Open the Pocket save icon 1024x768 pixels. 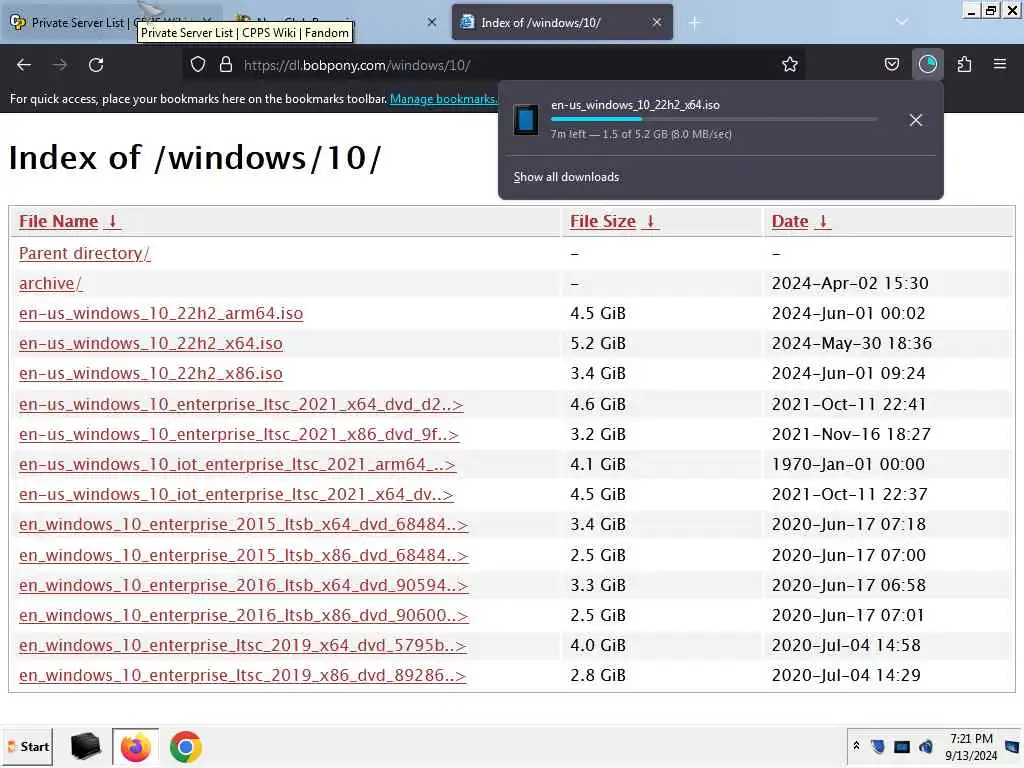tap(891, 65)
